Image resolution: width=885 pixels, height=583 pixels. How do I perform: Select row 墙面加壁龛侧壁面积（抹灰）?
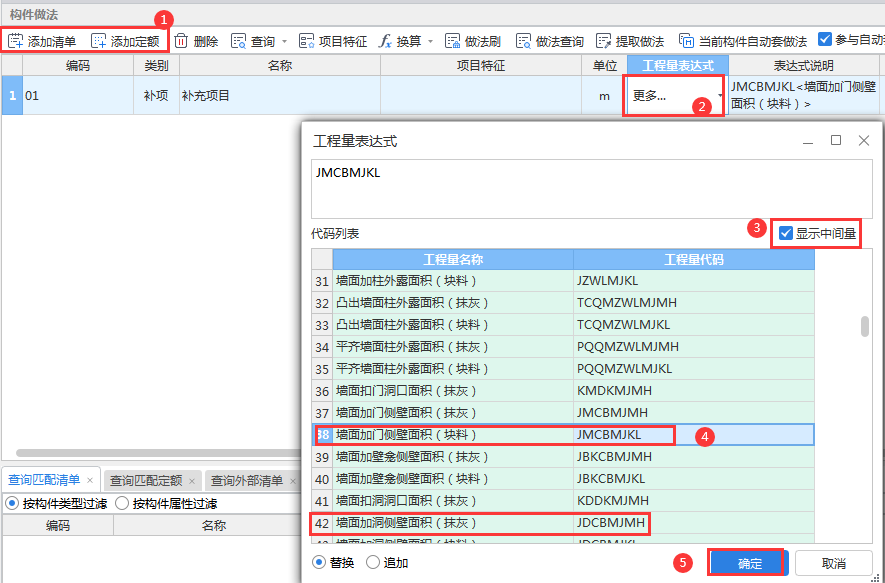563,457
